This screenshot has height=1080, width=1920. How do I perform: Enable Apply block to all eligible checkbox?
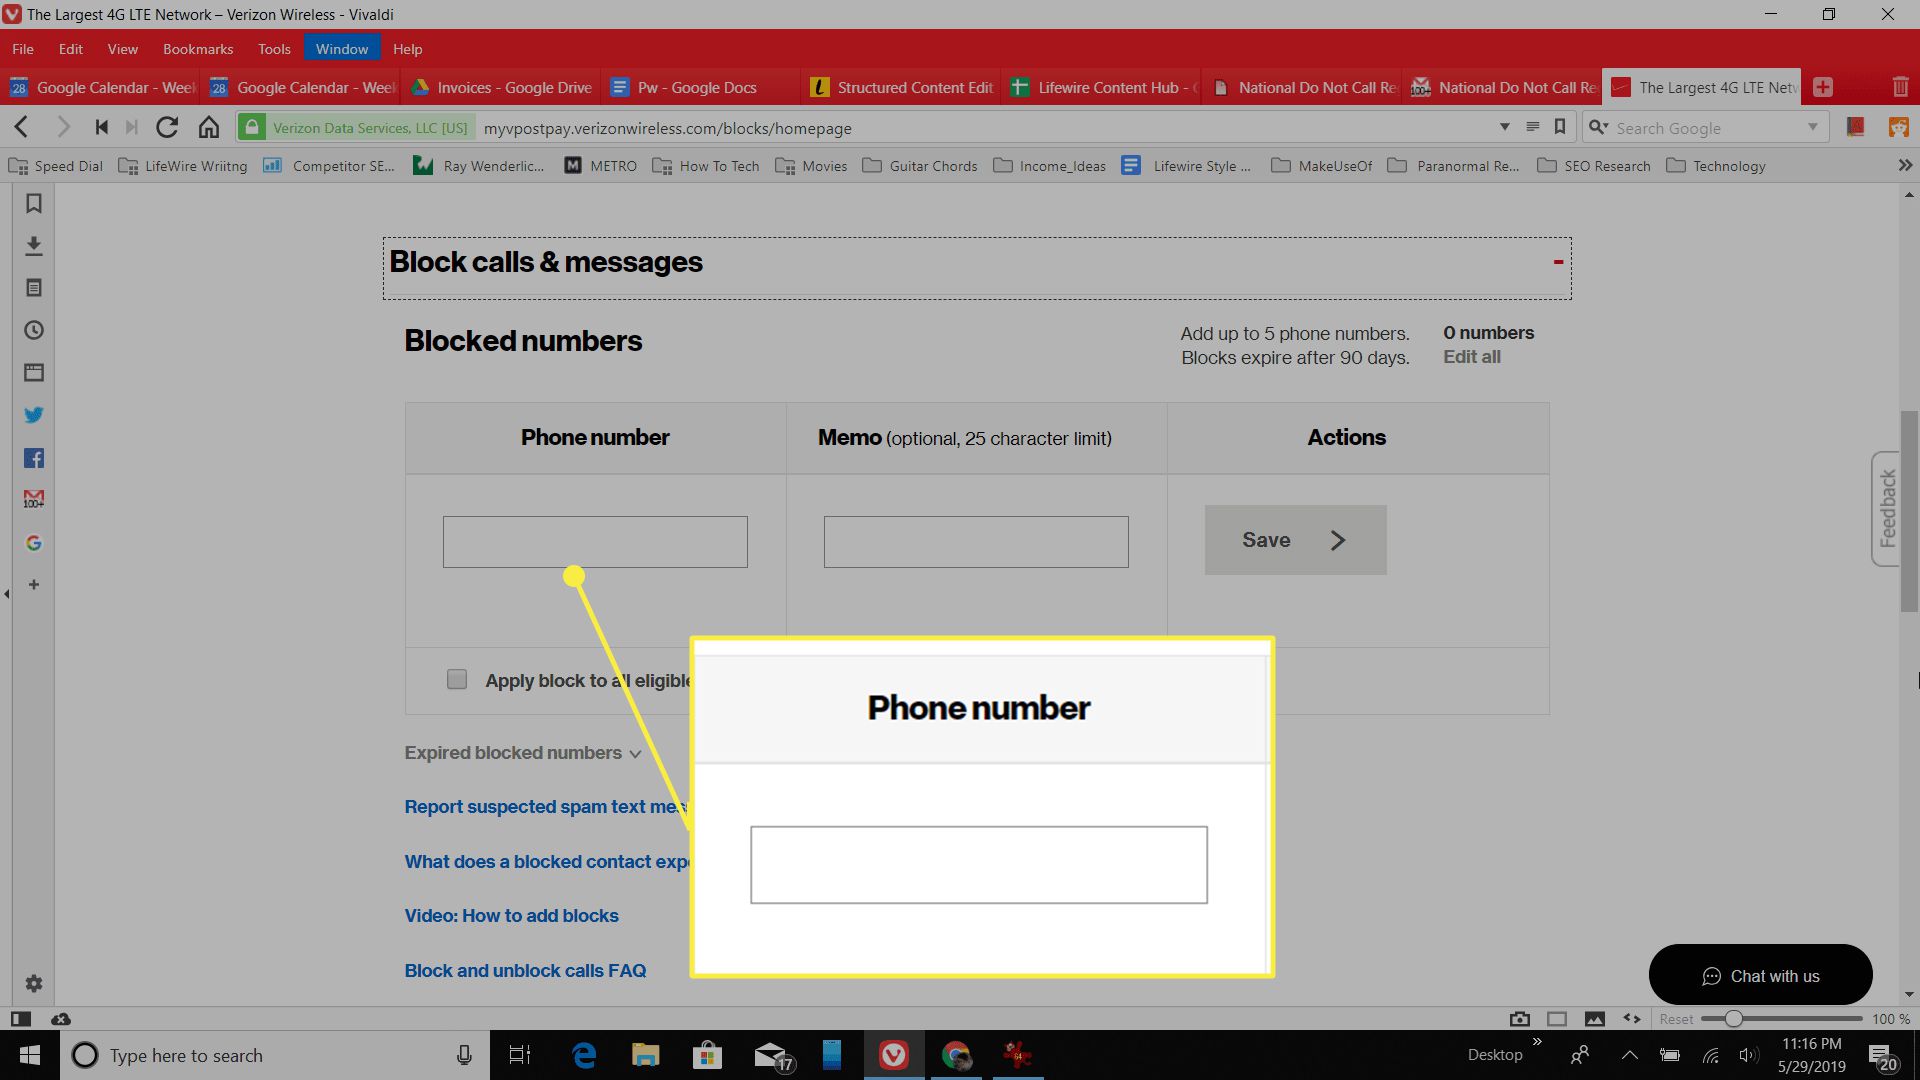pyautogui.click(x=456, y=679)
